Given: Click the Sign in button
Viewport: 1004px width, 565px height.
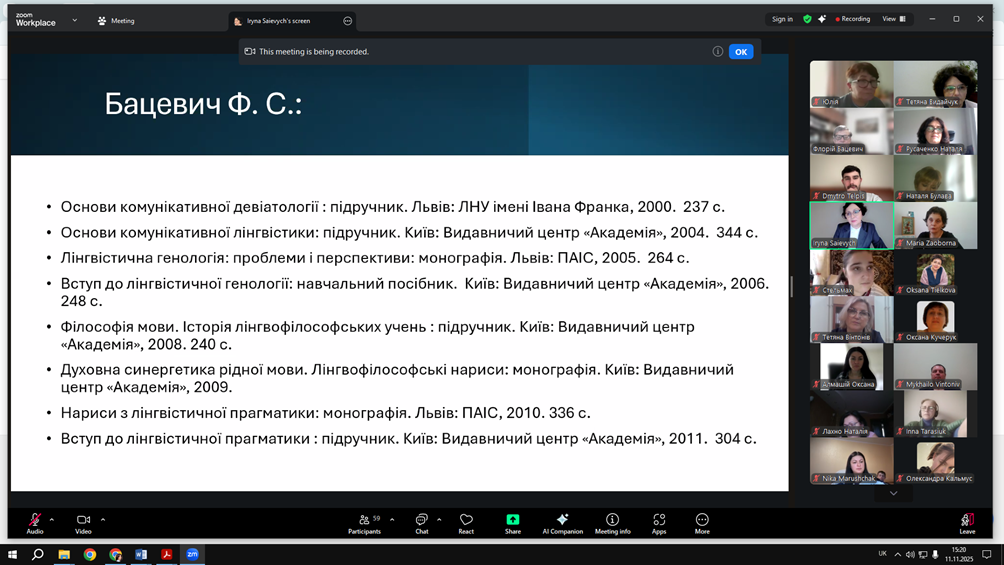Looking at the screenshot, I should [x=782, y=19].
